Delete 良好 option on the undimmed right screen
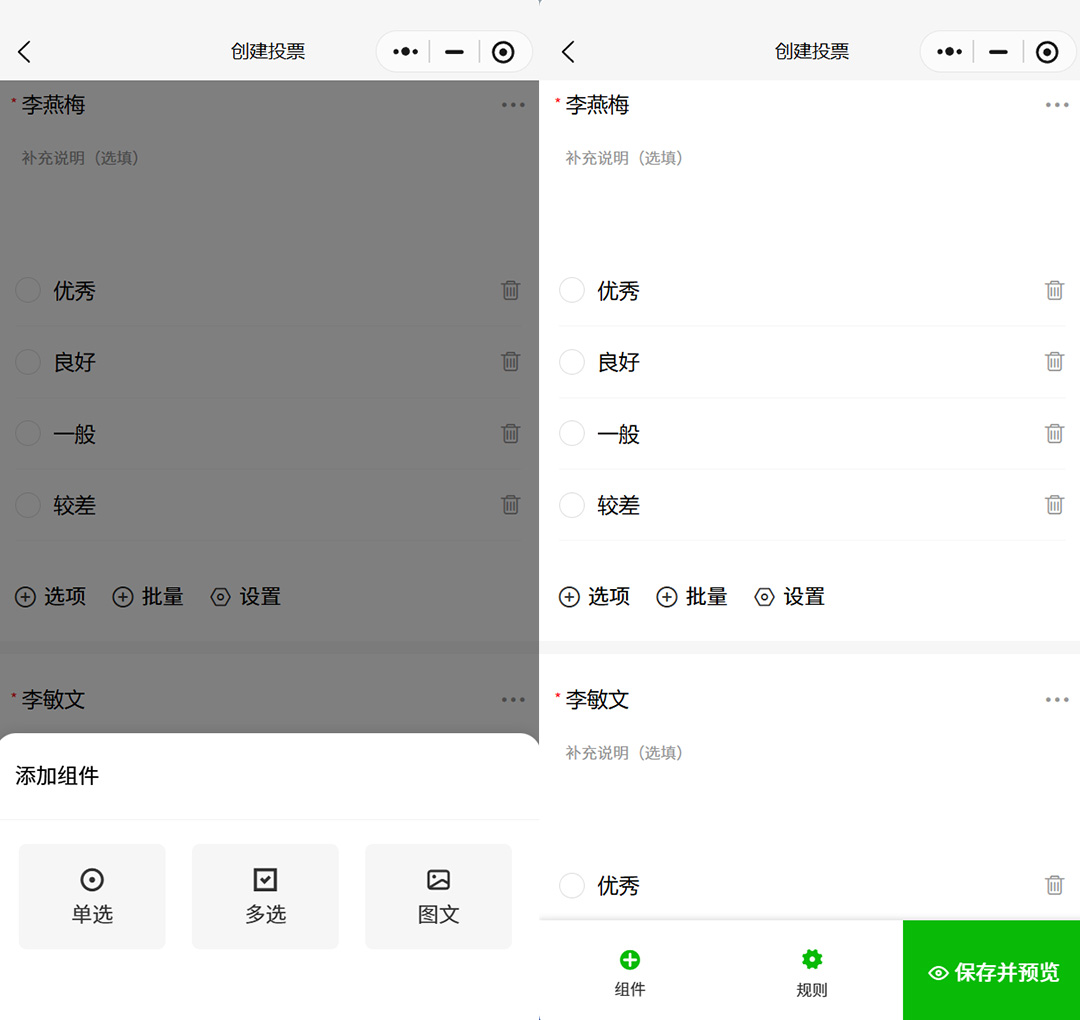 click(x=1054, y=362)
